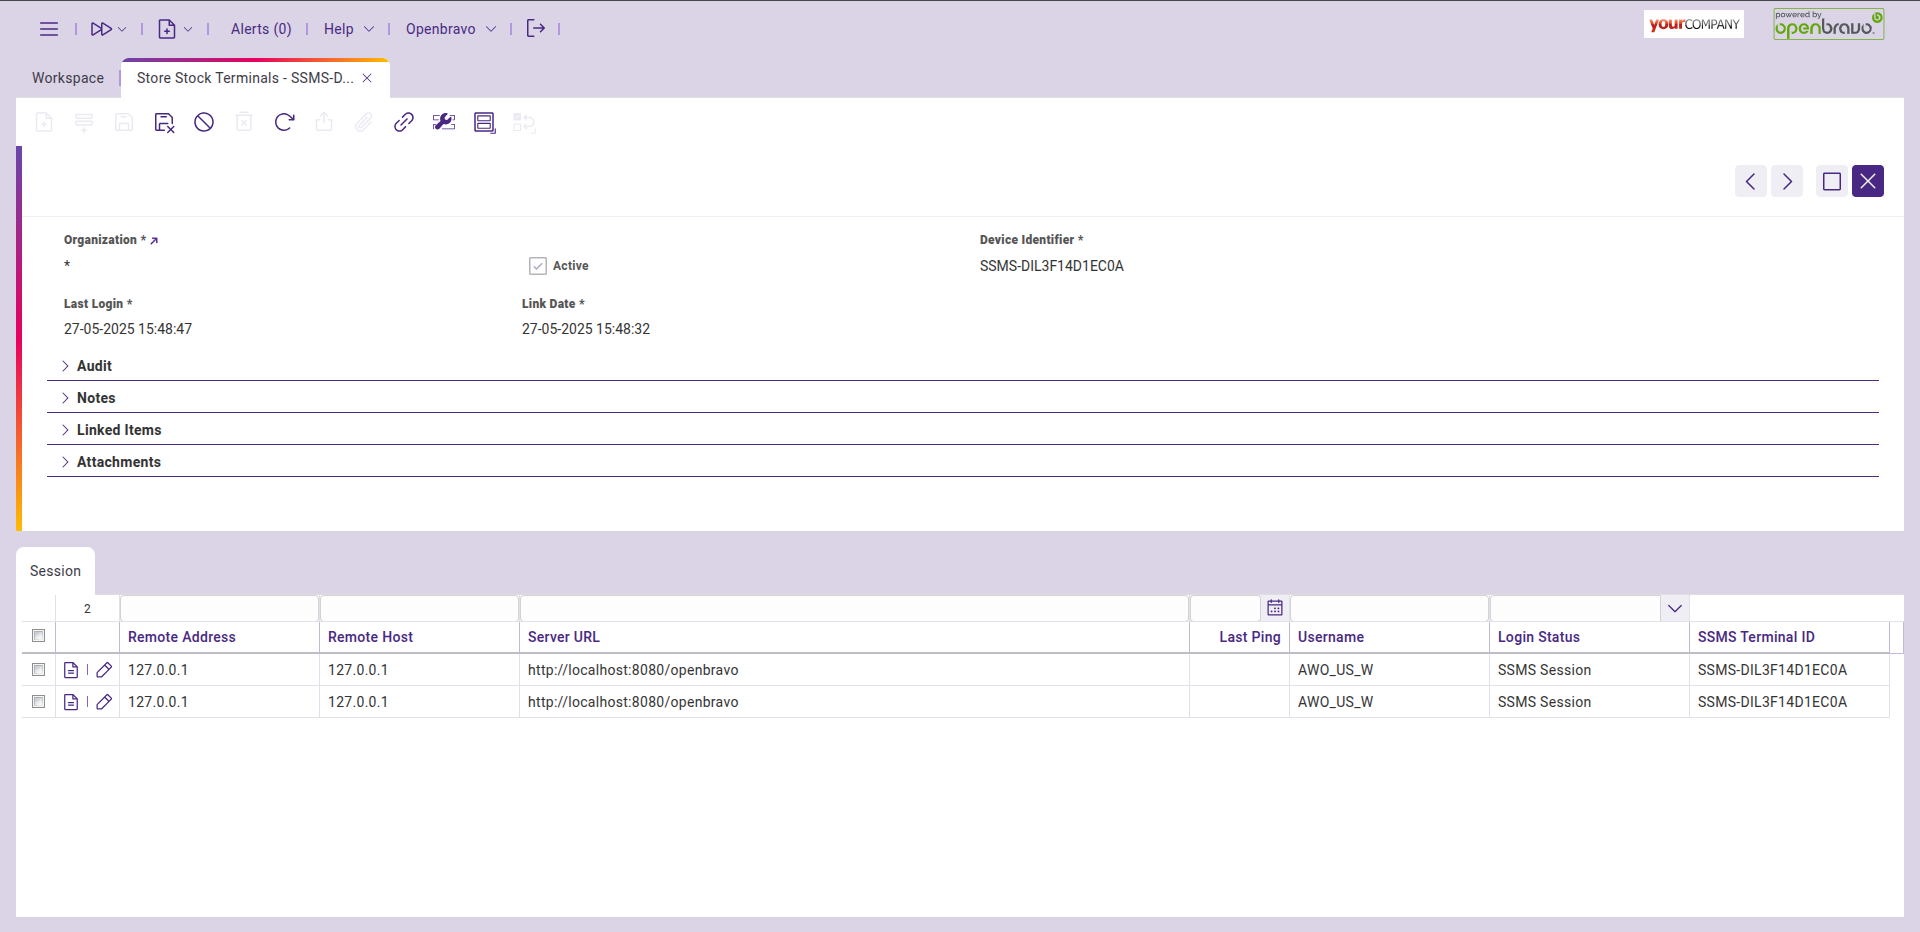This screenshot has height=932, width=1920.
Task: Go to next record arrow button
Action: [x=1787, y=181]
